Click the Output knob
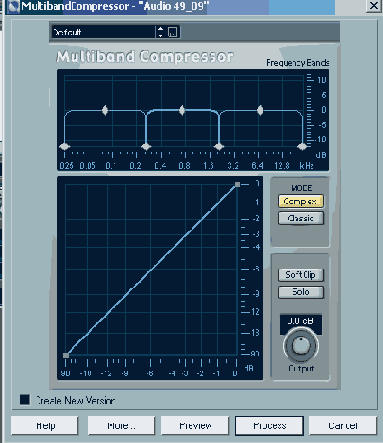 point(301,345)
